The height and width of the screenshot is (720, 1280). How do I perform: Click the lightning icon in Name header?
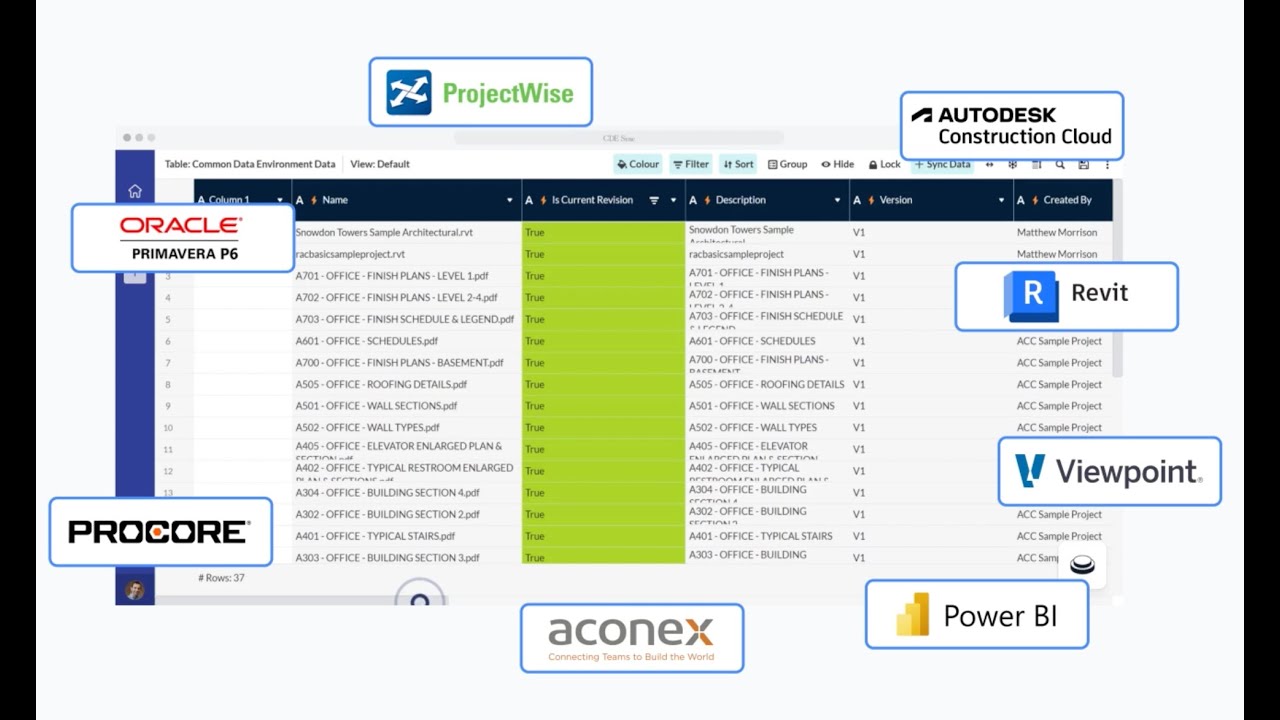coord(314,201)
